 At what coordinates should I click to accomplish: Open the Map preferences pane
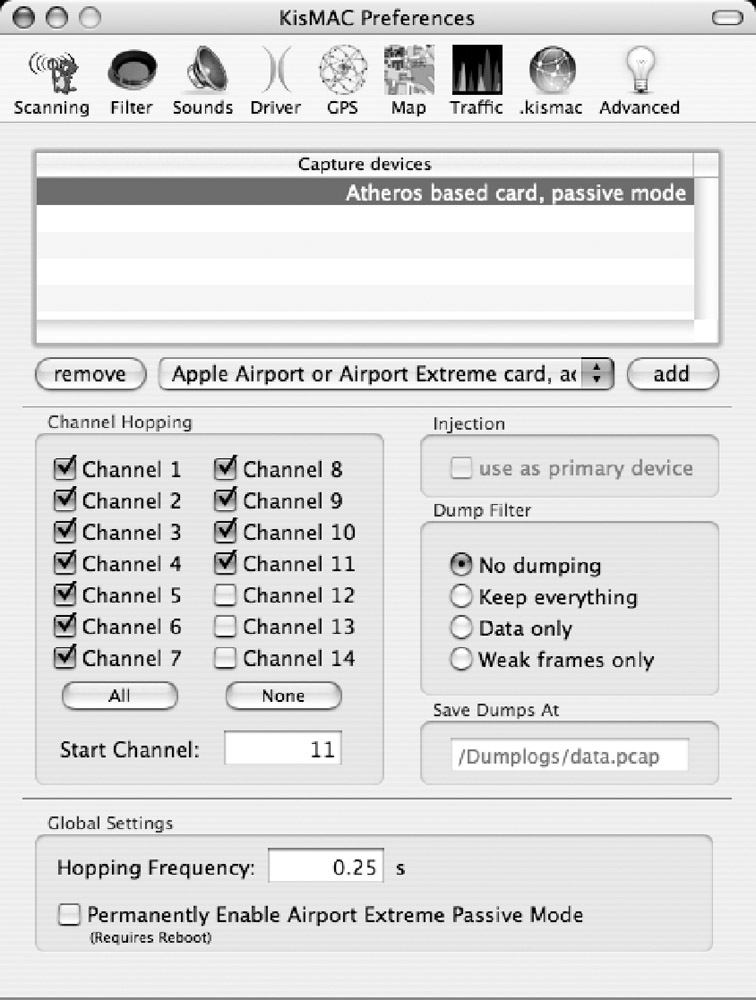(408, 82)
